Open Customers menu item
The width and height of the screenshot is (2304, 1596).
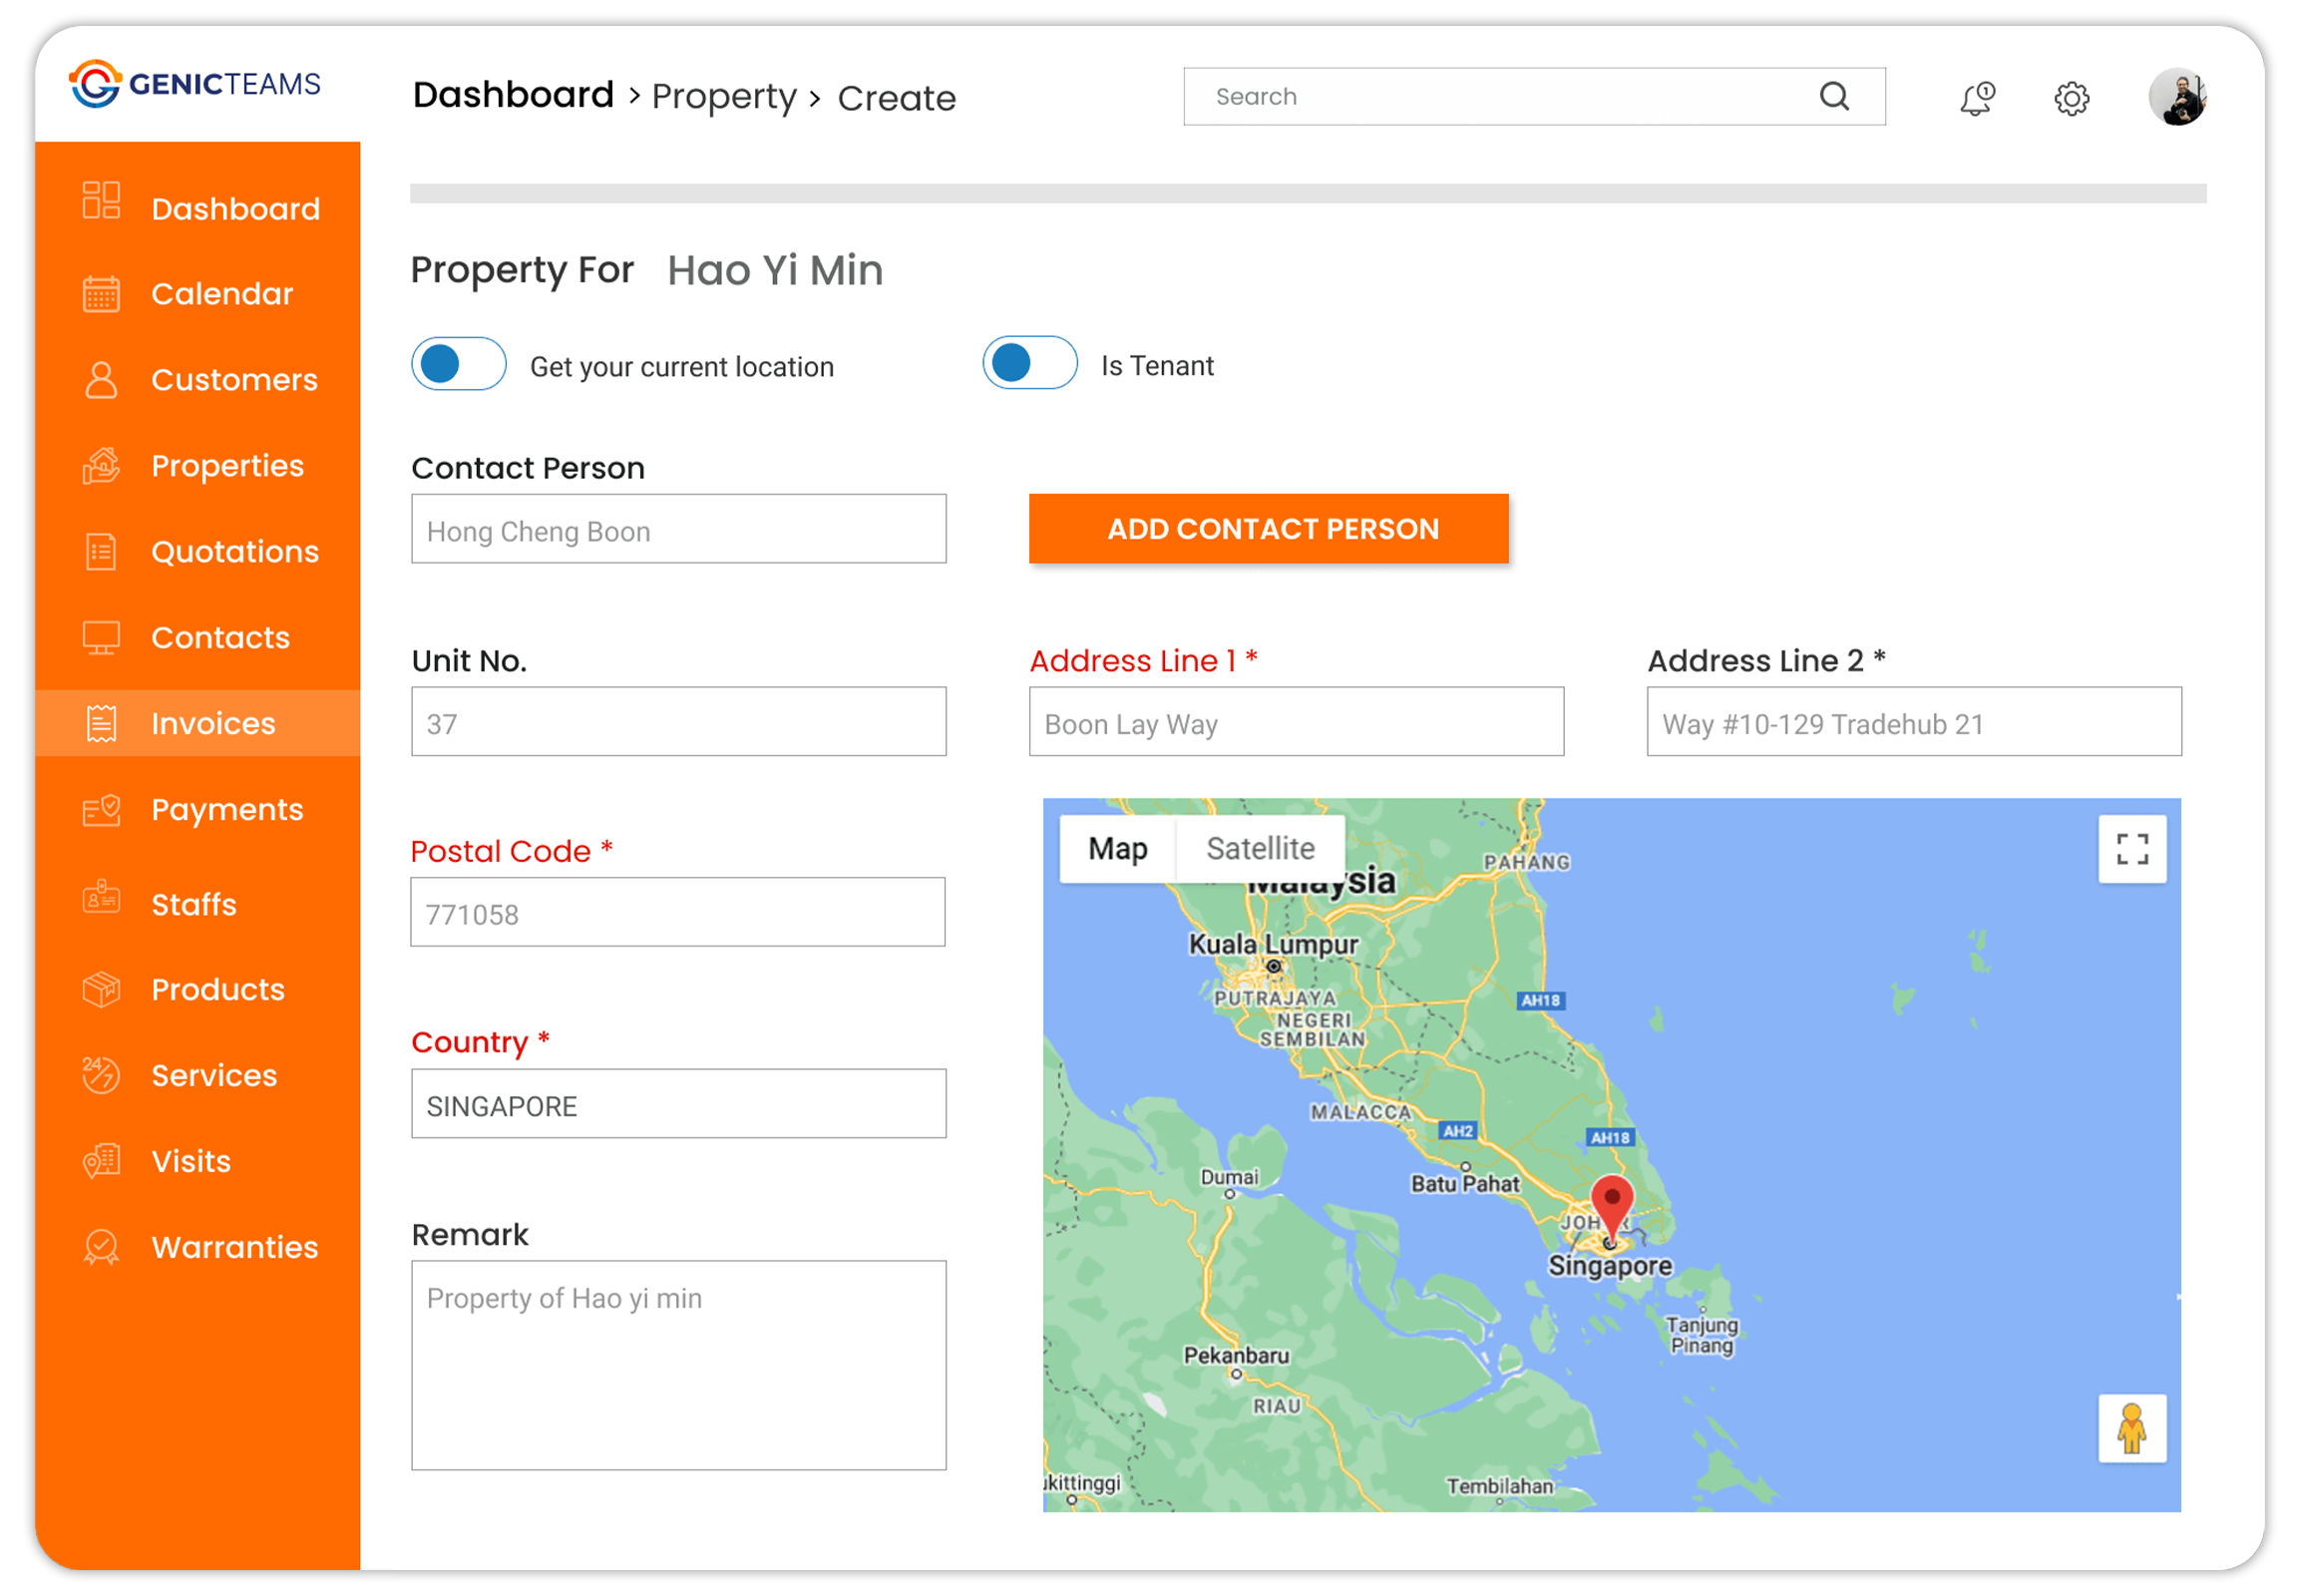198,380
